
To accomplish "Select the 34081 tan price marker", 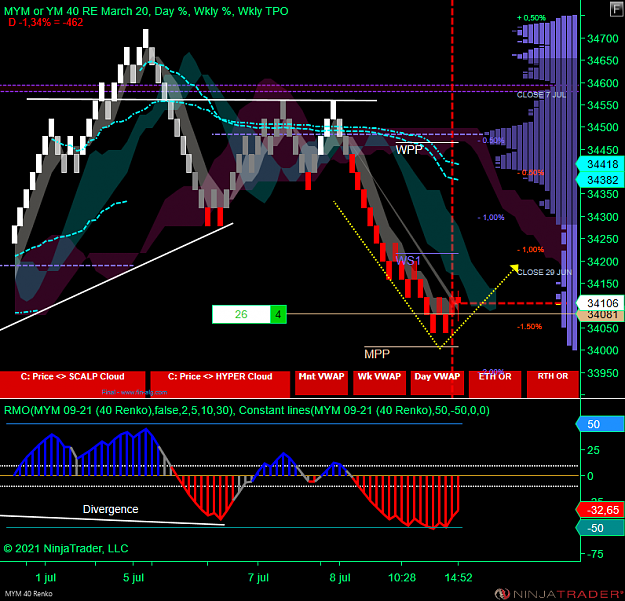I will pyautogui.click(x=600, y=315).
